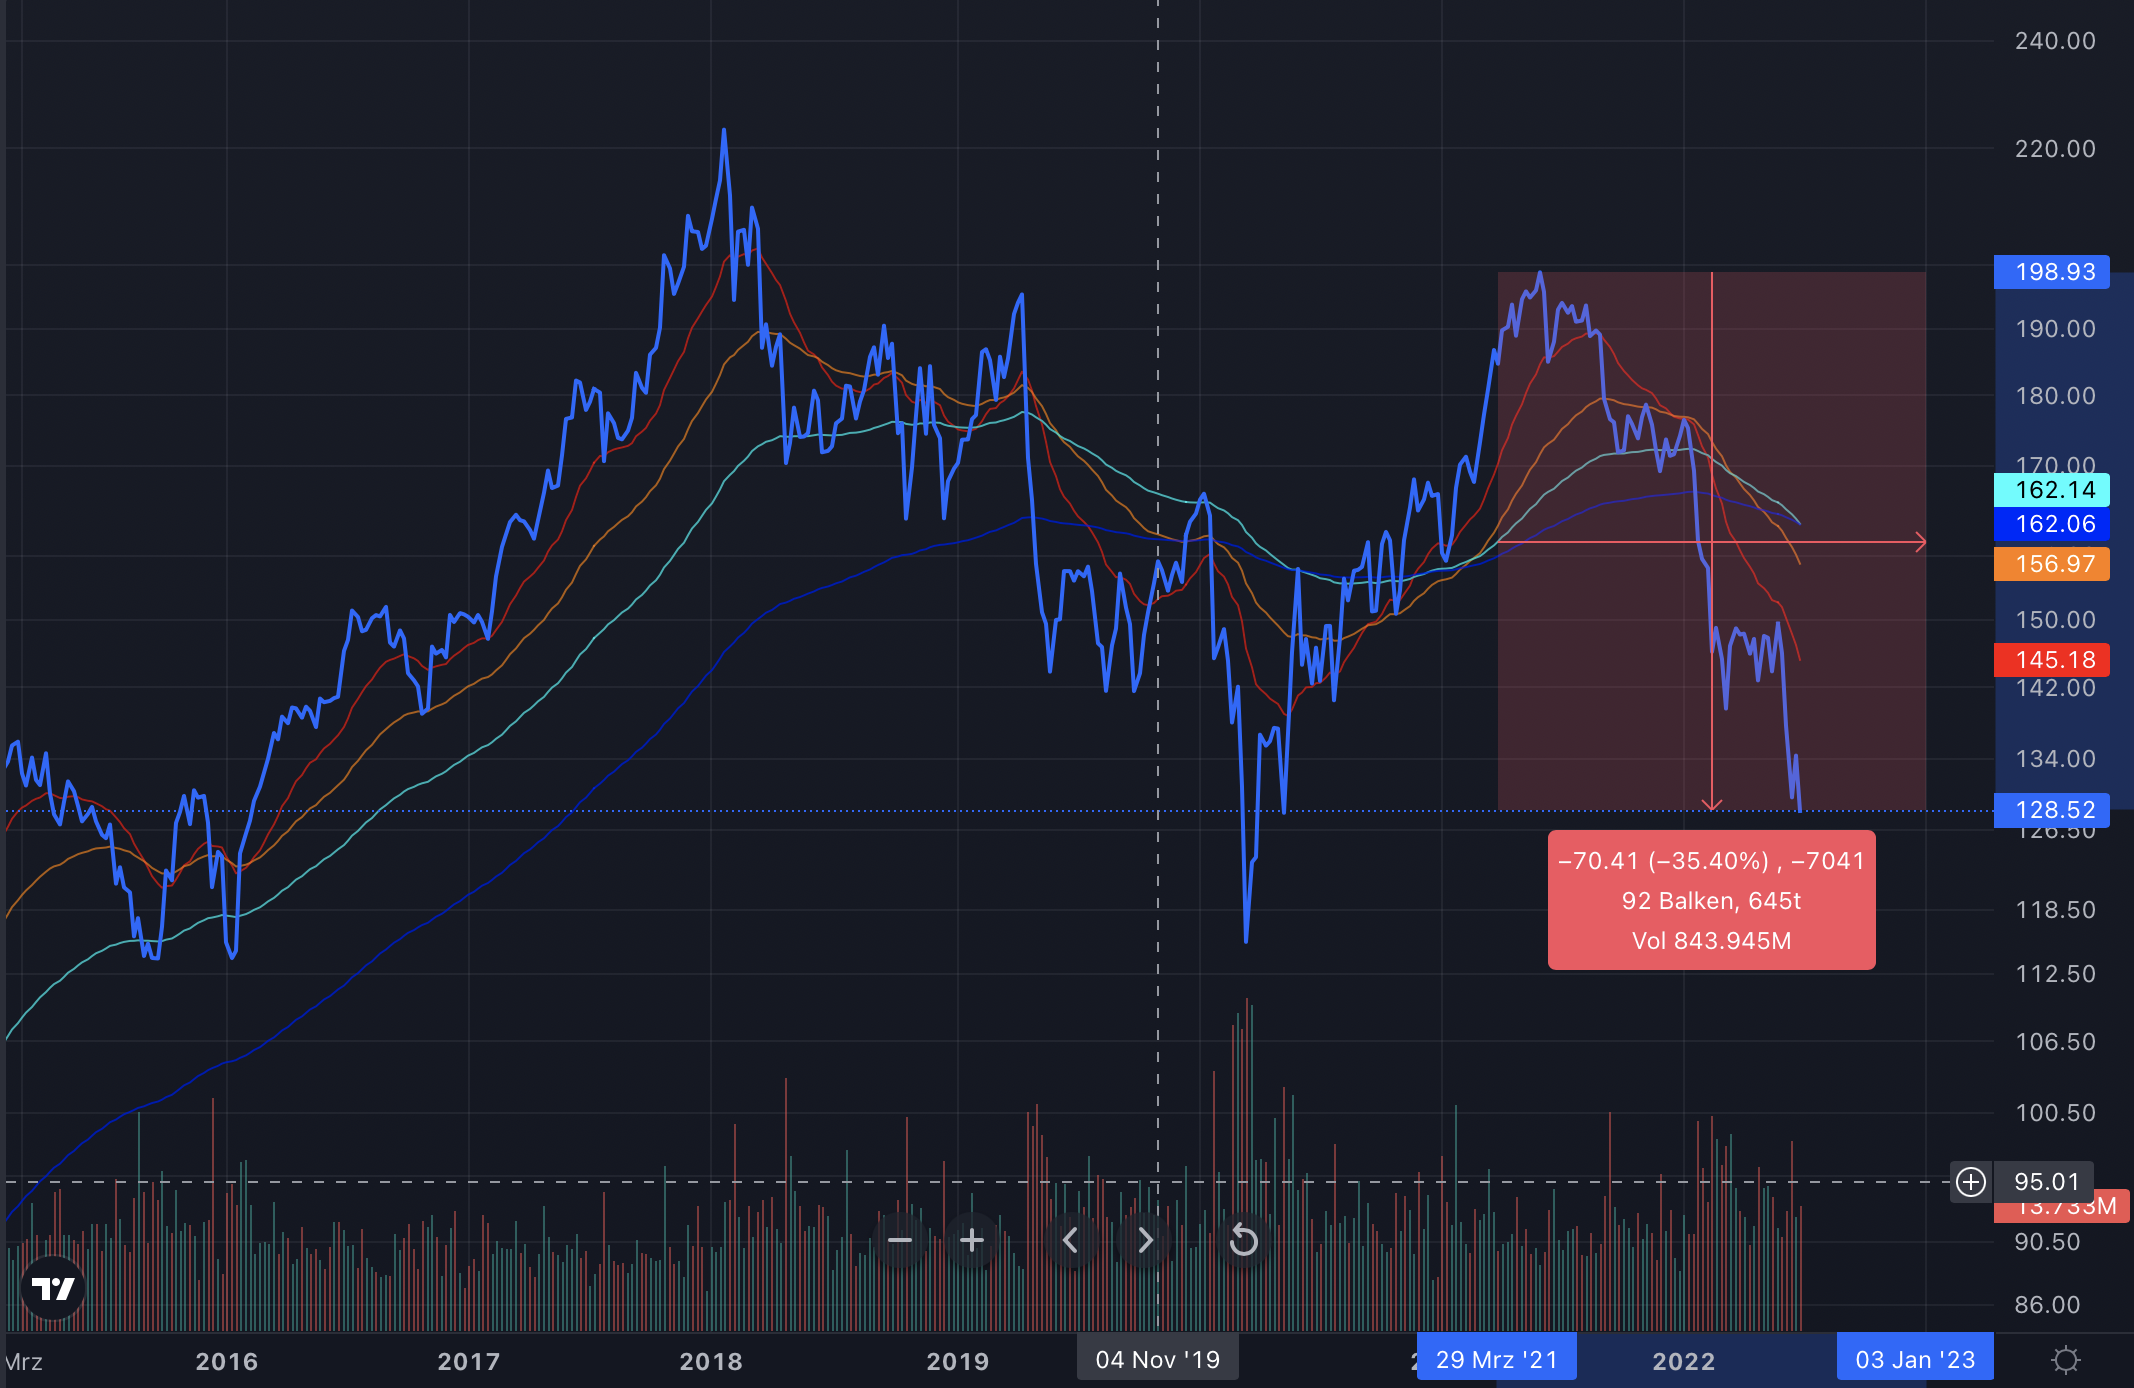Click the plus icon beside price 95.01
2134x1388 pixels.
tap(1970, 1182)
